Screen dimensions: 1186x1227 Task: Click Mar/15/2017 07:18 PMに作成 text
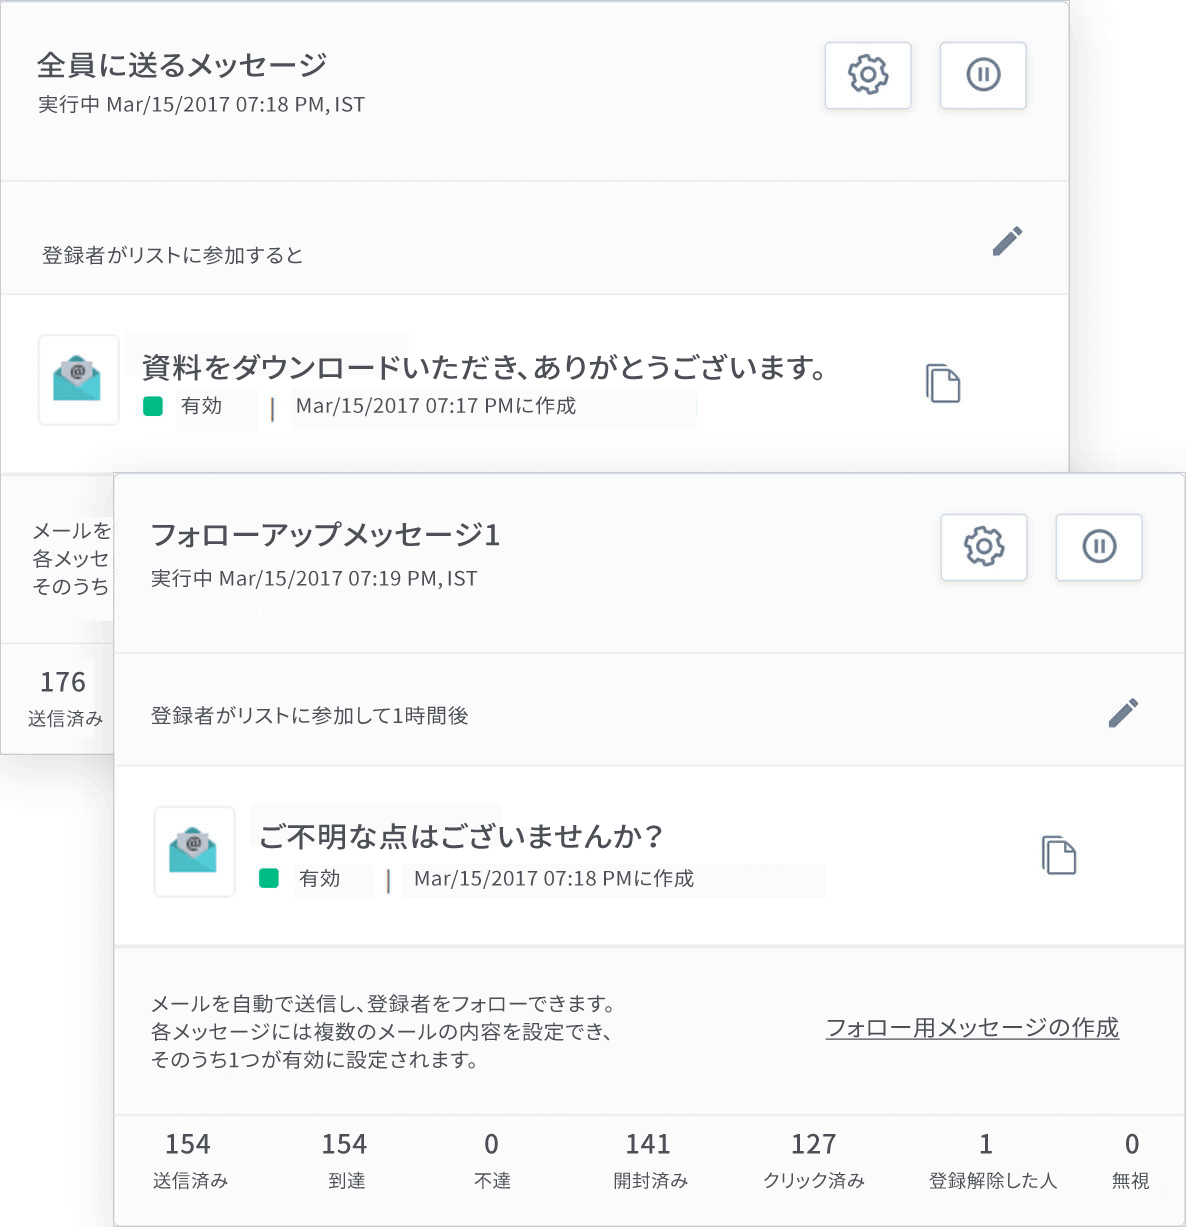[554, 878]
